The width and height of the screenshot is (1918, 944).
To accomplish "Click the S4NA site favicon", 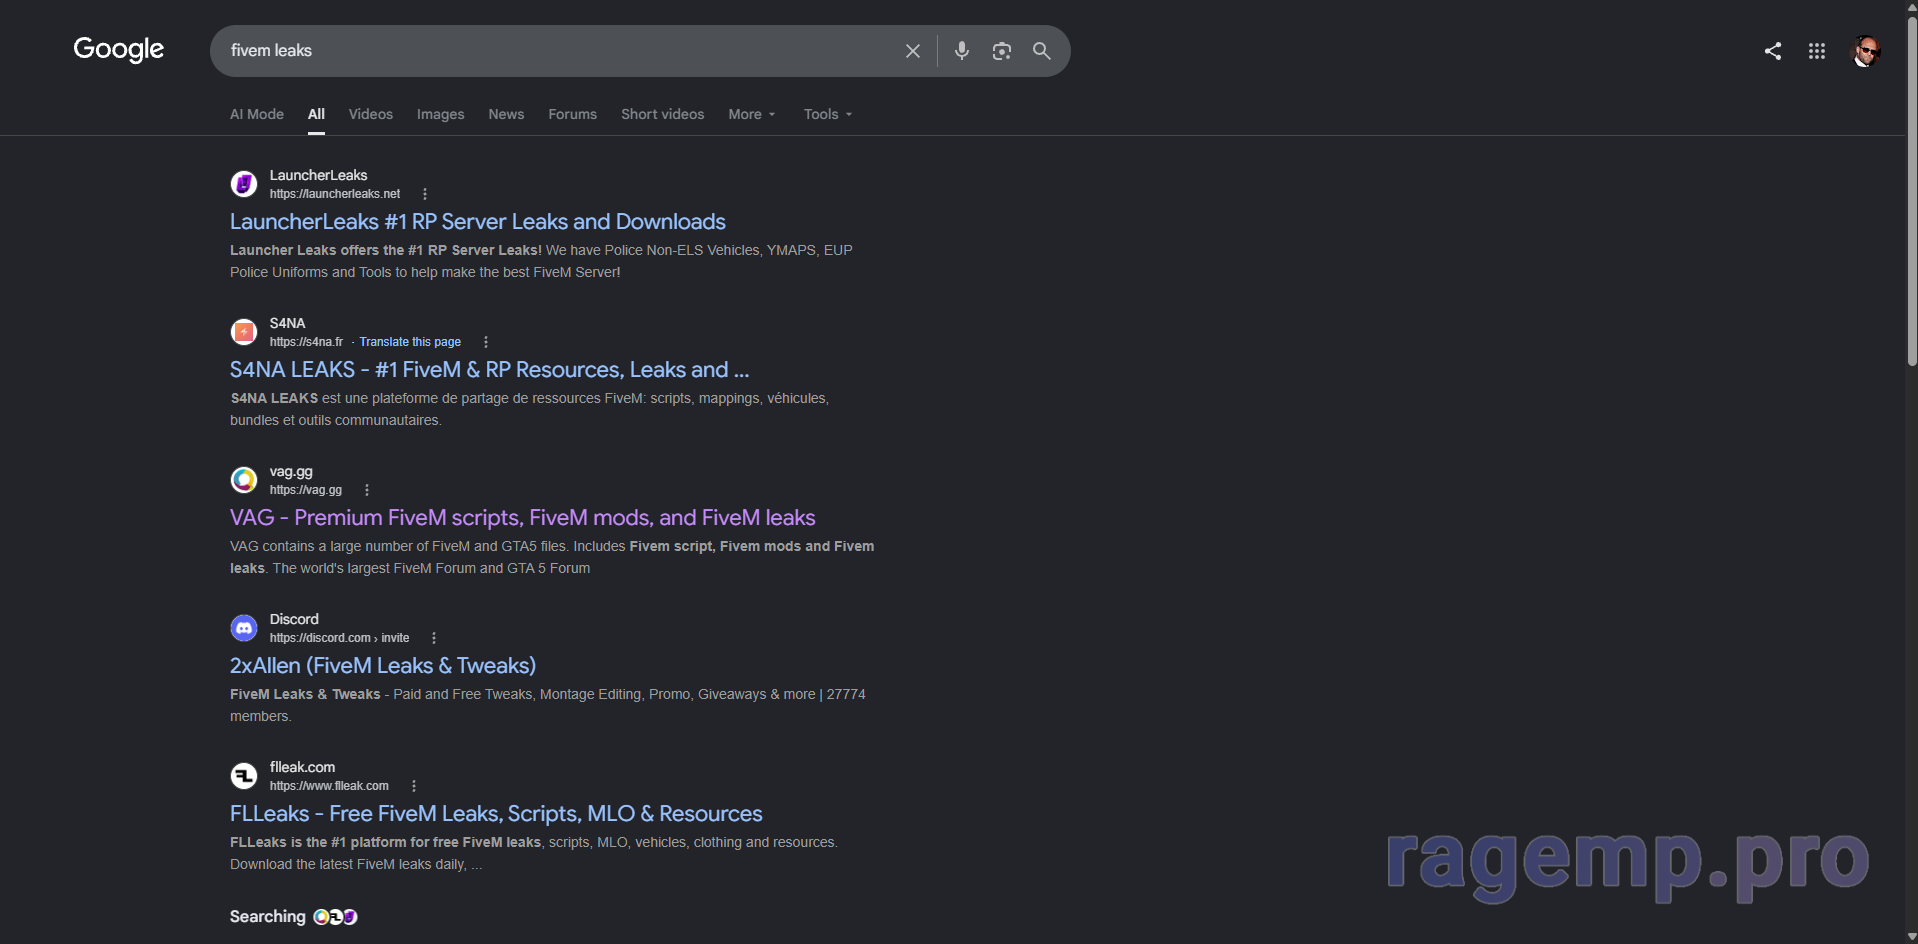I will [244, 332].
